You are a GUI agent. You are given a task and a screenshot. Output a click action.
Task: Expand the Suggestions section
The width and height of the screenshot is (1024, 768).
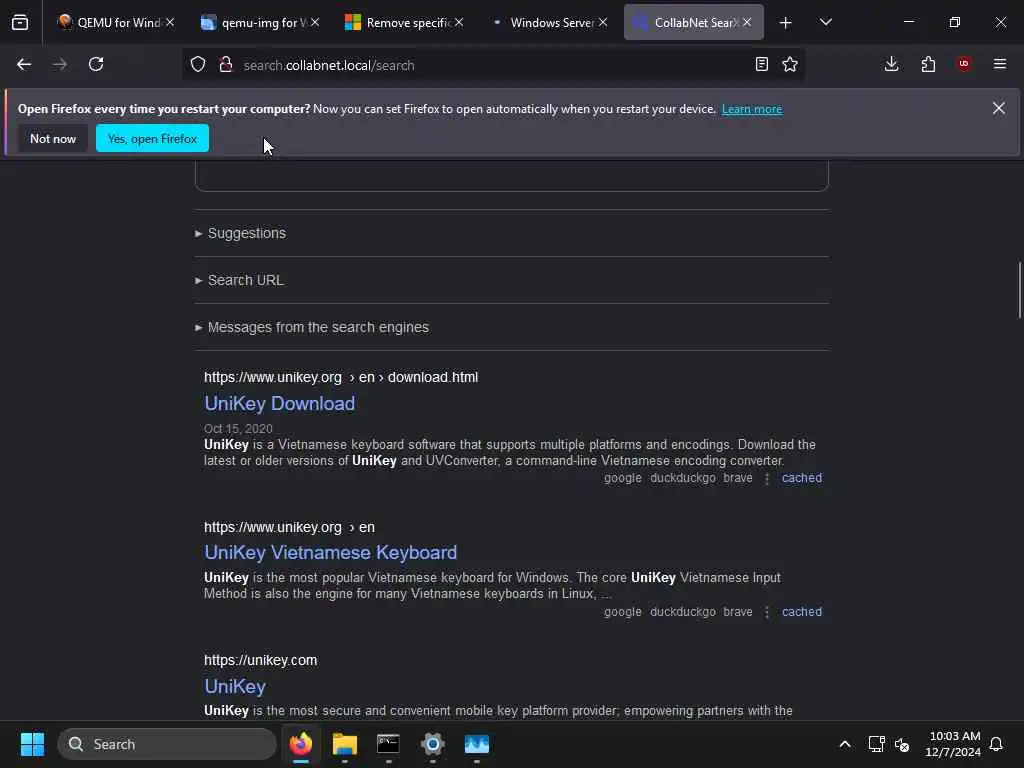coord(246,233)
